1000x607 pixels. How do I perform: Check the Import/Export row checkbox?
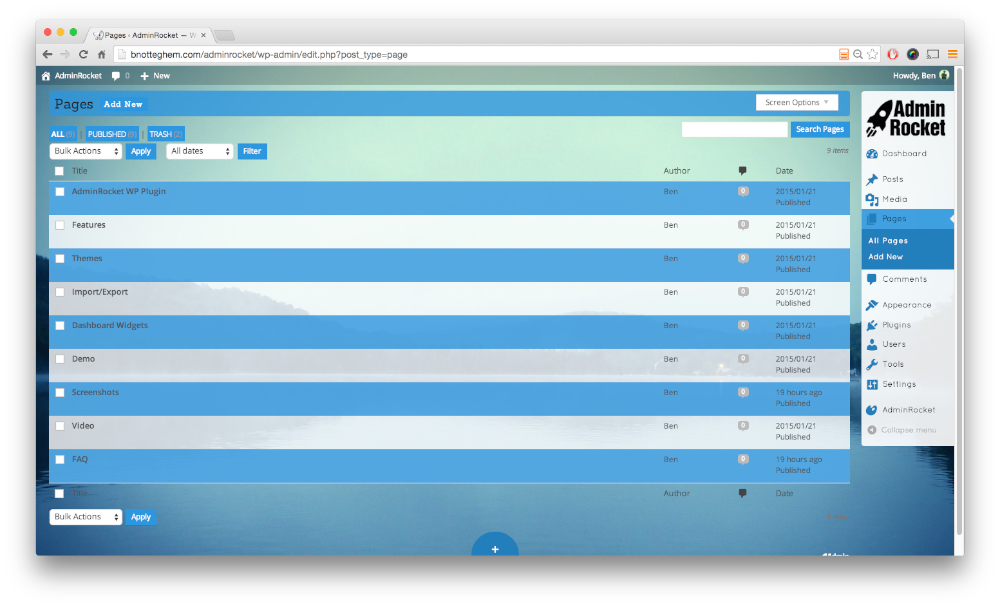click(60, 292)
